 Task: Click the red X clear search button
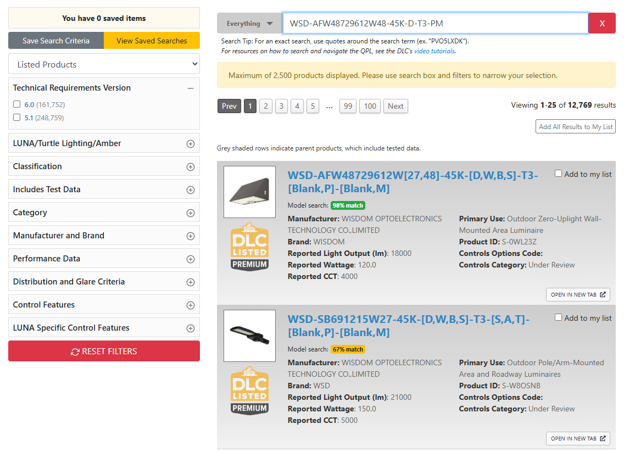tap(602, 23)
